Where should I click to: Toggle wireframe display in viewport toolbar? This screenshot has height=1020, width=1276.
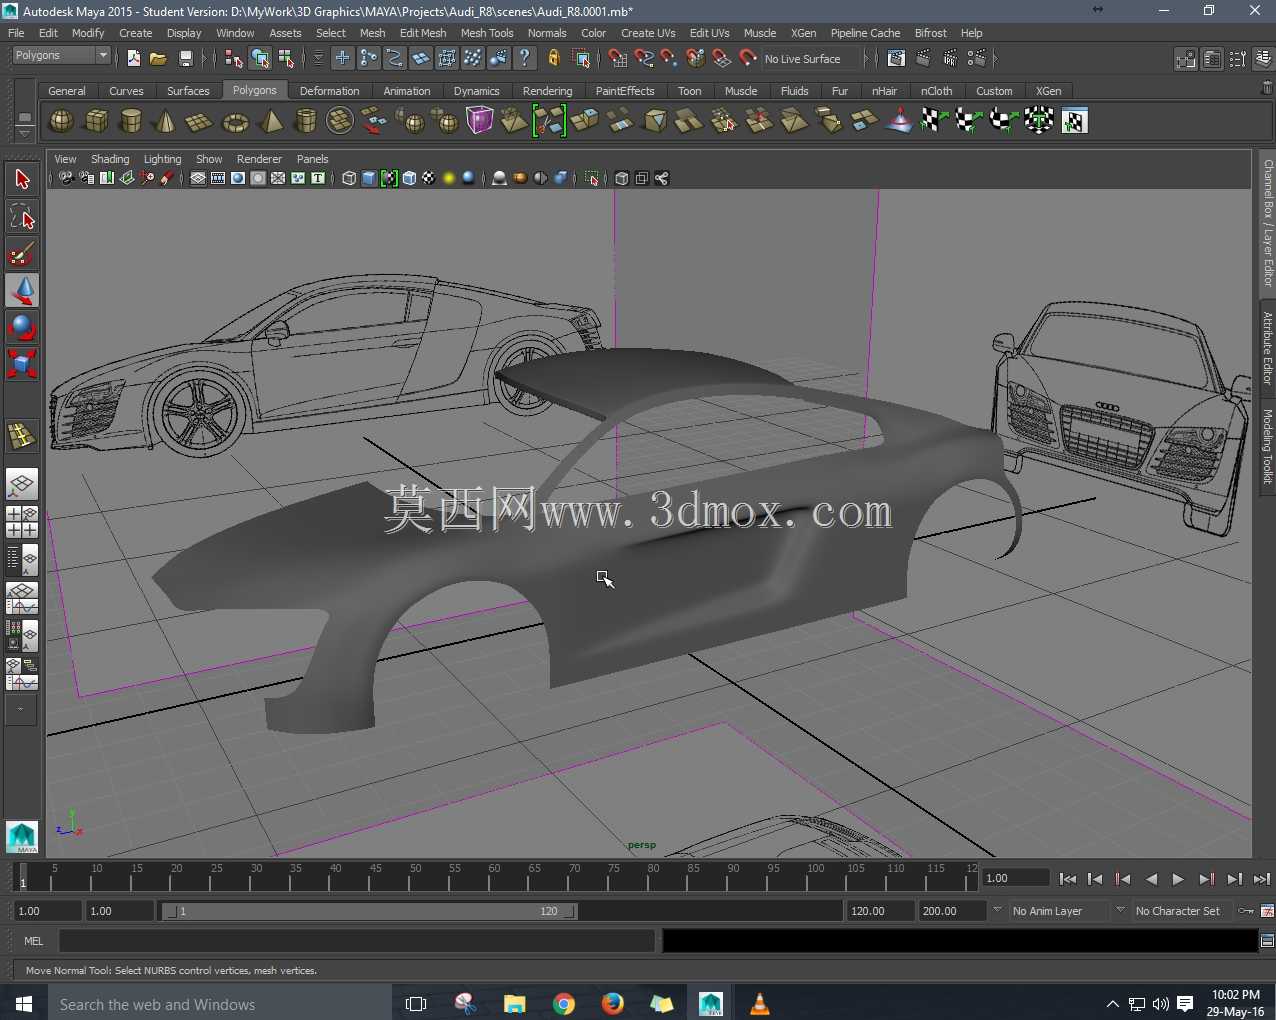349,178
